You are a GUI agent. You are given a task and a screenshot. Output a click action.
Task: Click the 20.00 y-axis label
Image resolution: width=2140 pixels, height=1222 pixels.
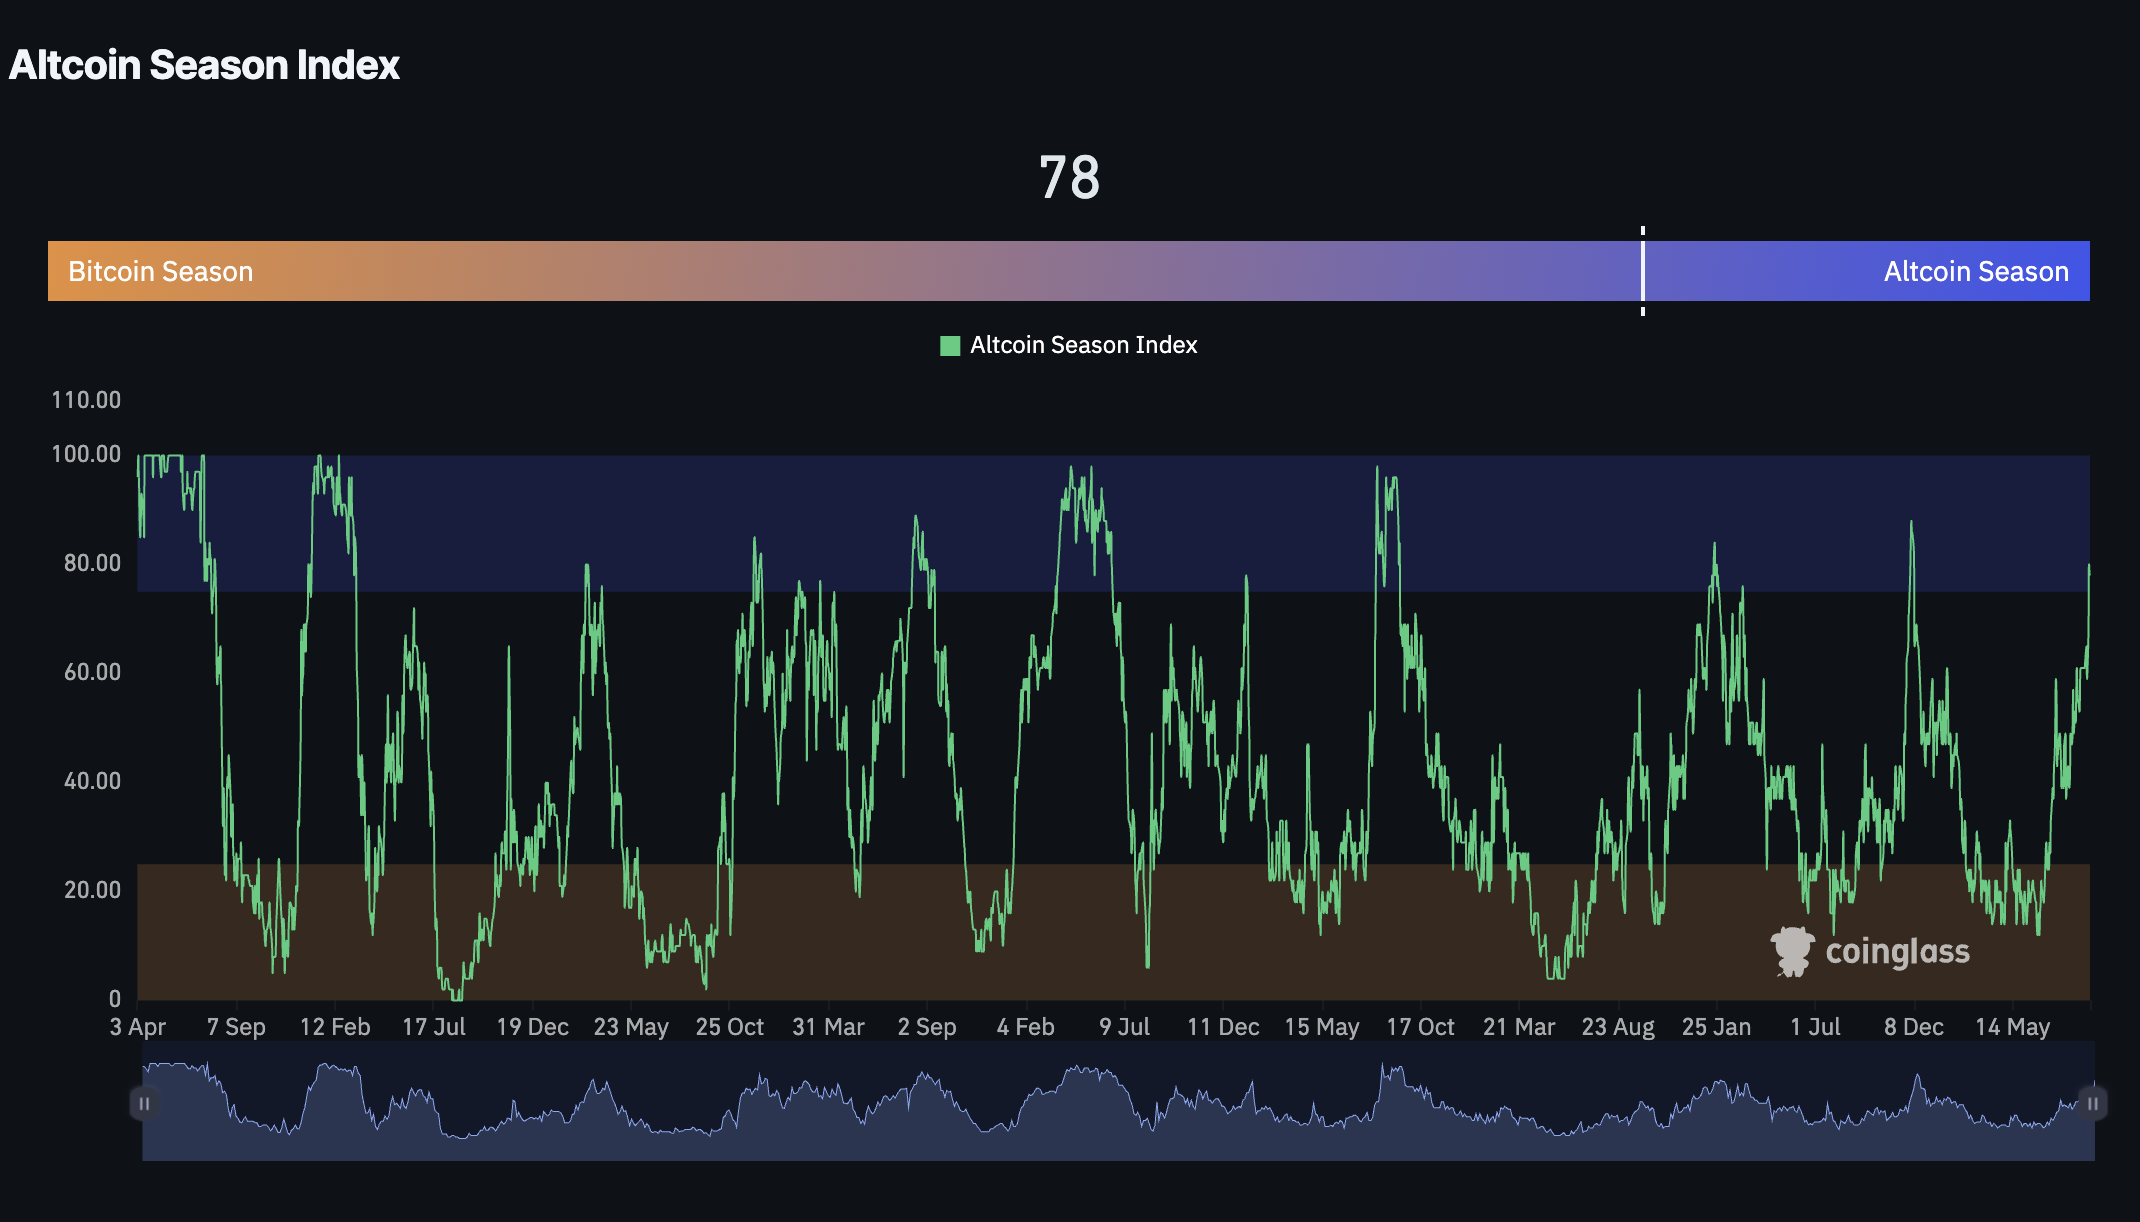[x=92, y=890]
